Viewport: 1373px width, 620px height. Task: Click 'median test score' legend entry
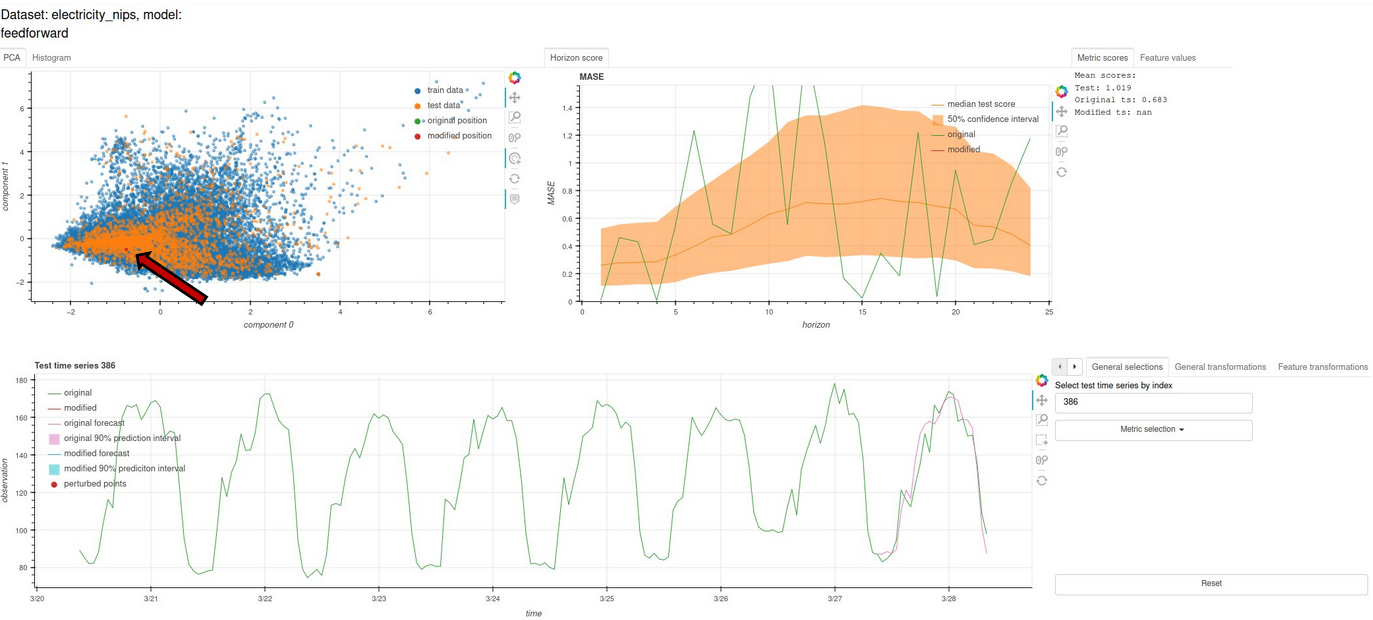pos(973,104)
